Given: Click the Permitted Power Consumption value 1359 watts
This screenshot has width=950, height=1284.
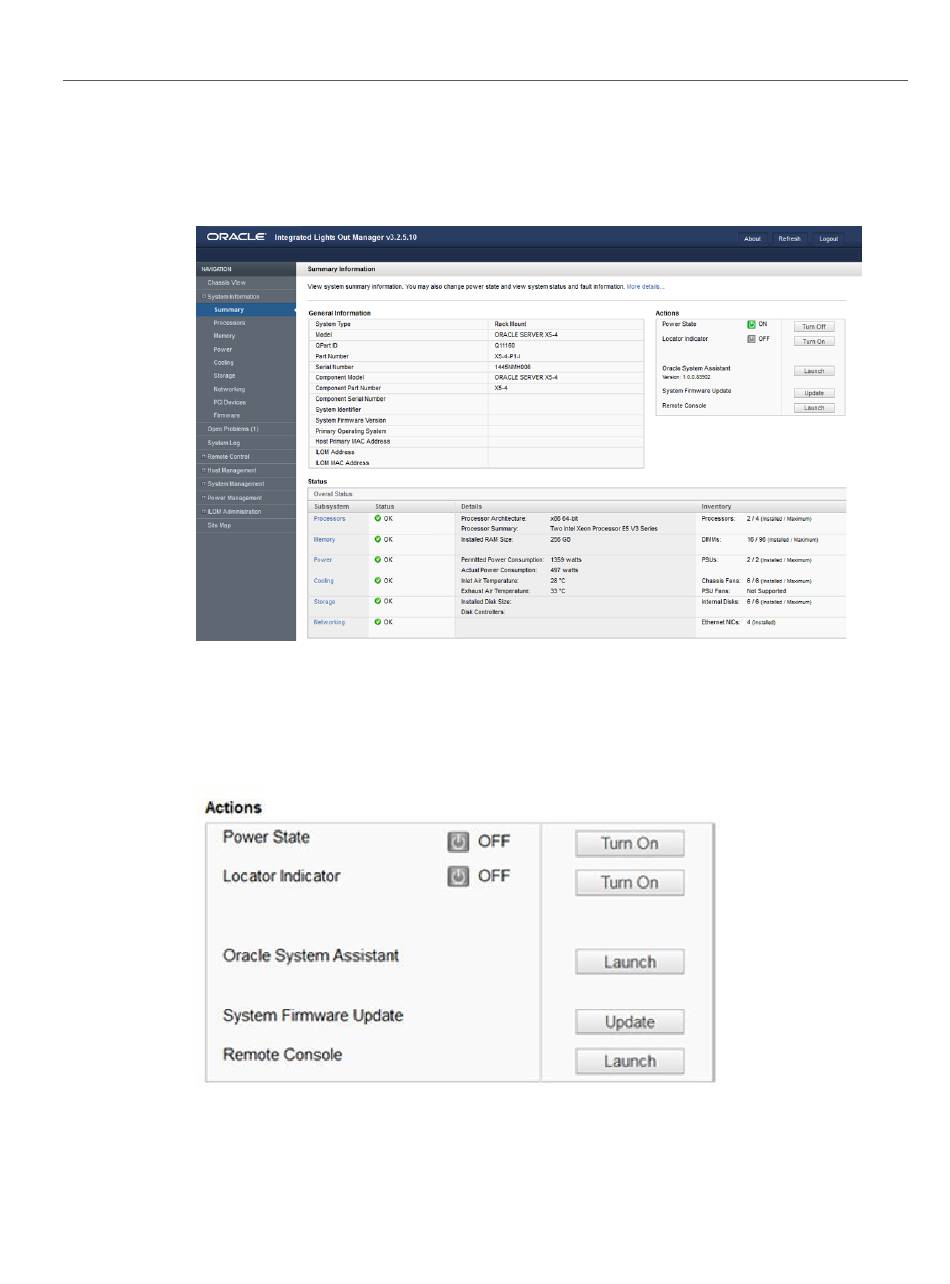Looking at the screenshot, I should [x=569, y=560].
